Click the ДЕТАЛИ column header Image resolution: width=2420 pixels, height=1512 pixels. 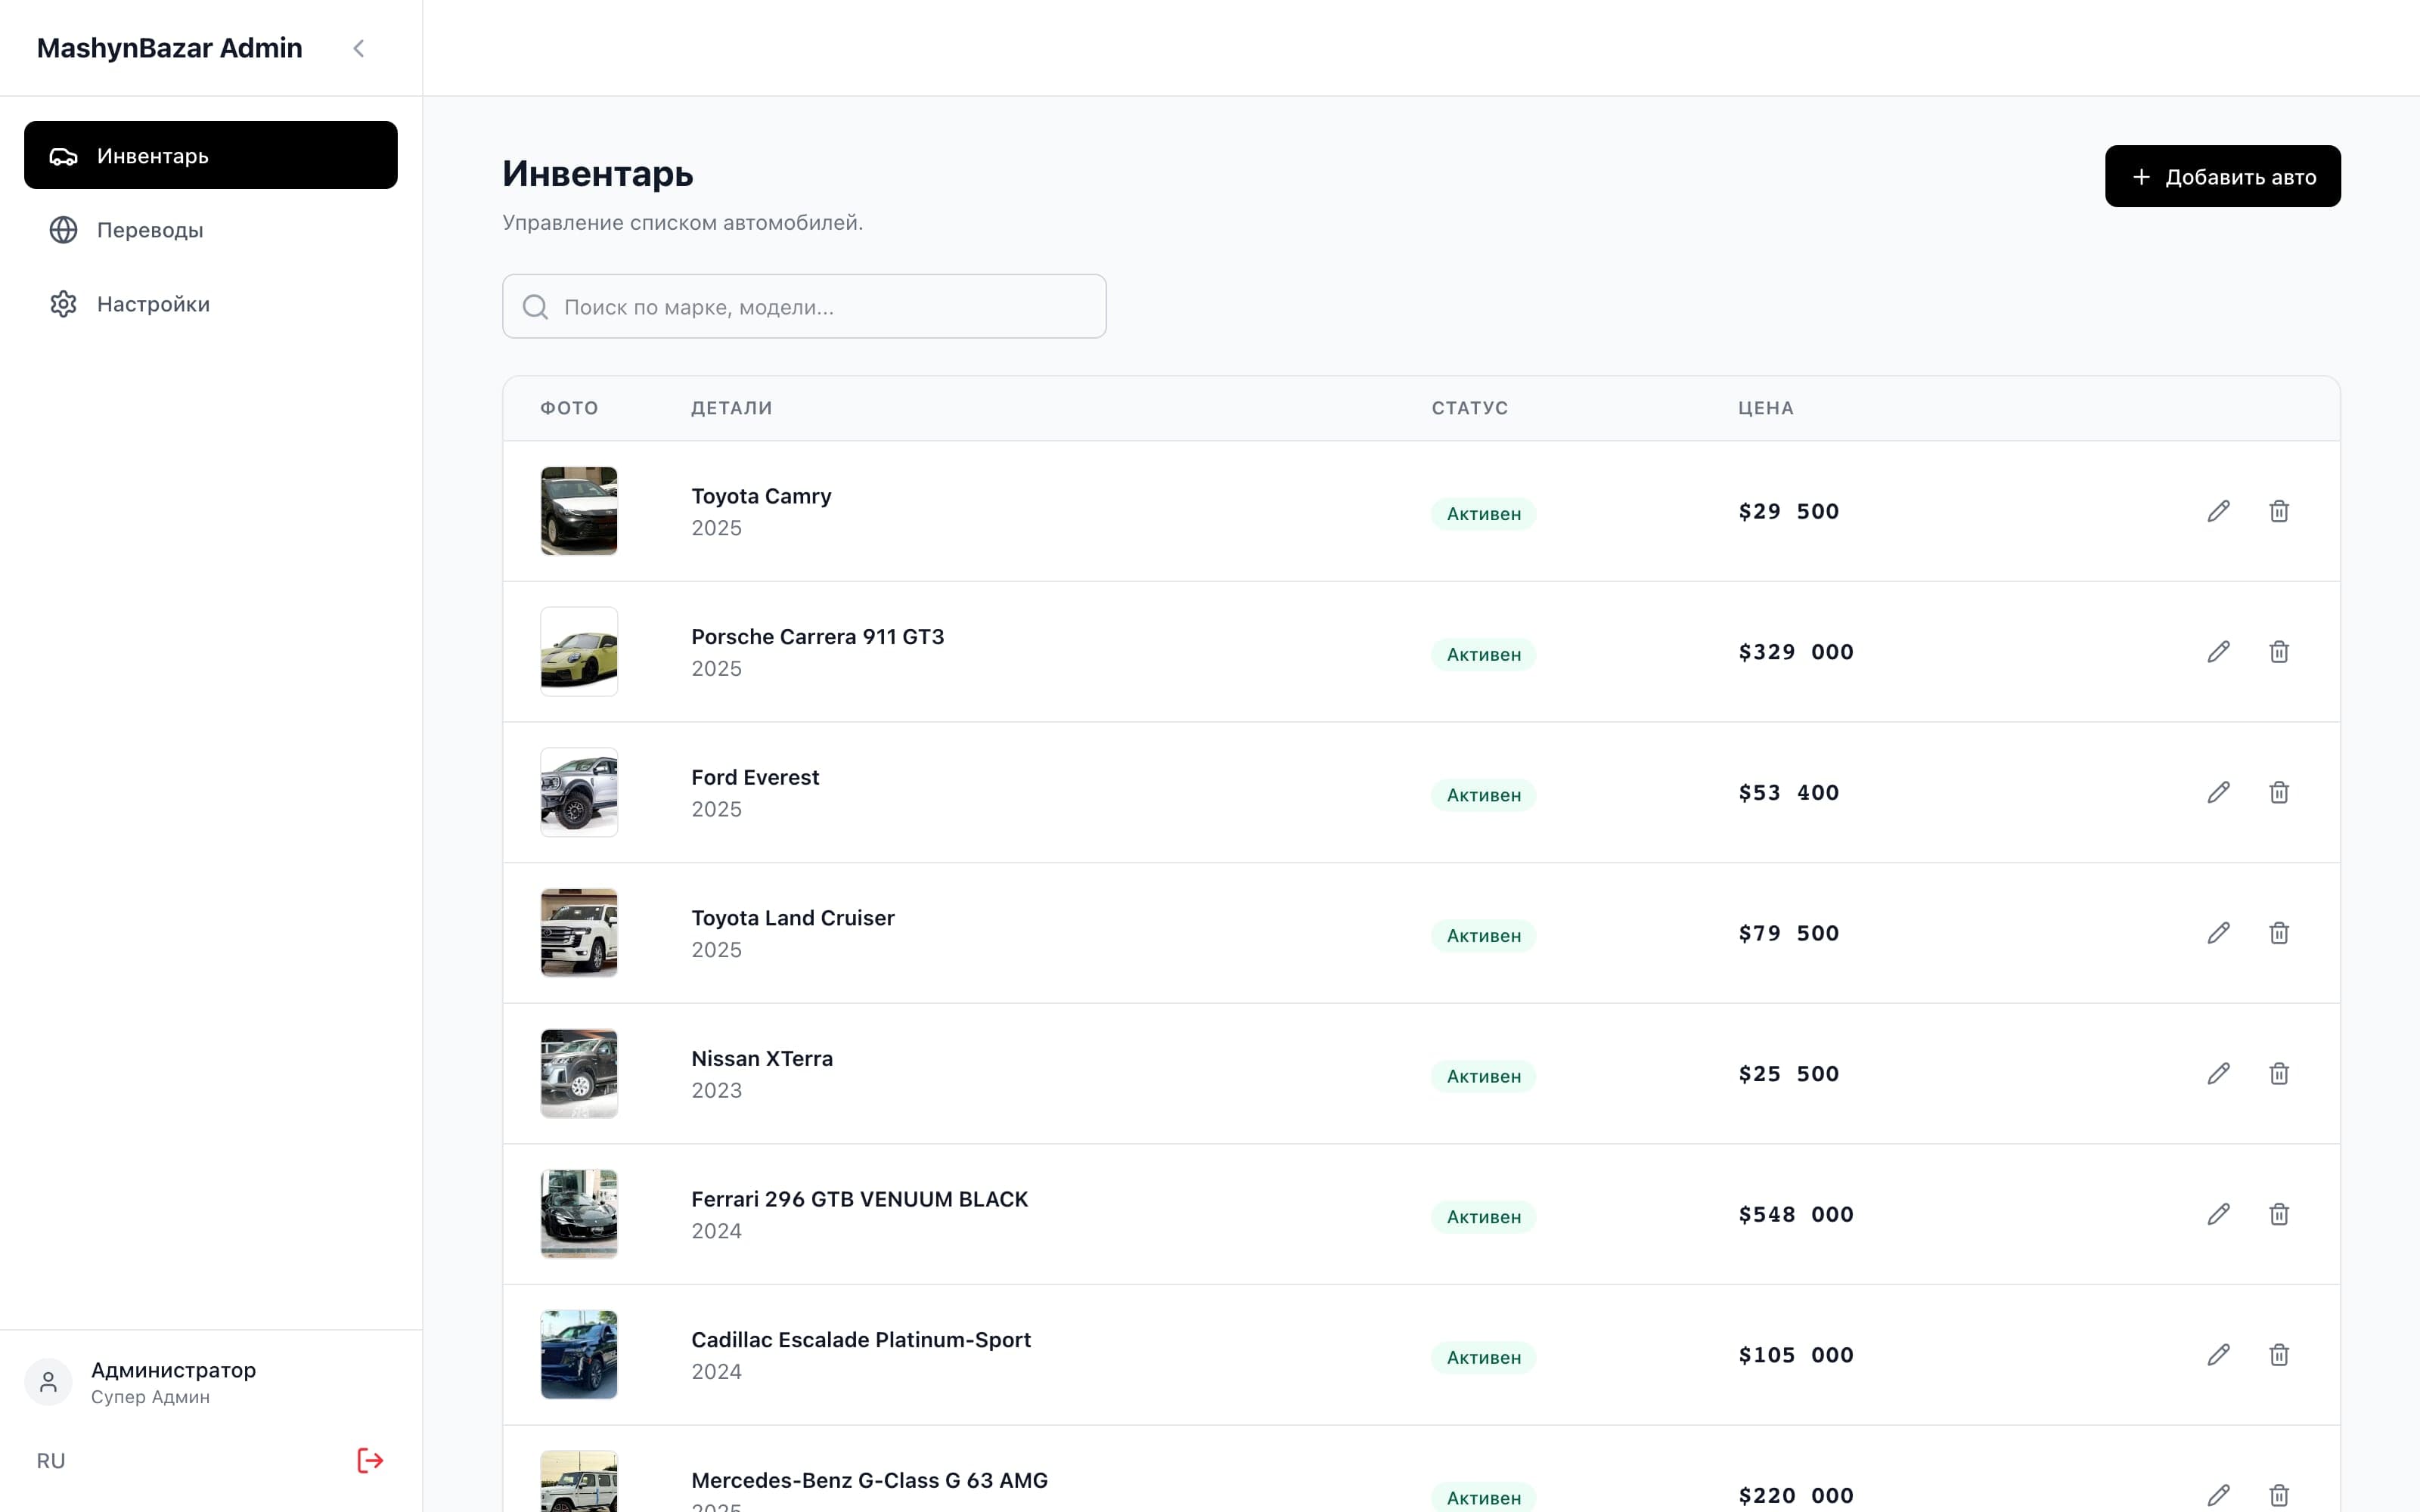[x=731, y=408]
